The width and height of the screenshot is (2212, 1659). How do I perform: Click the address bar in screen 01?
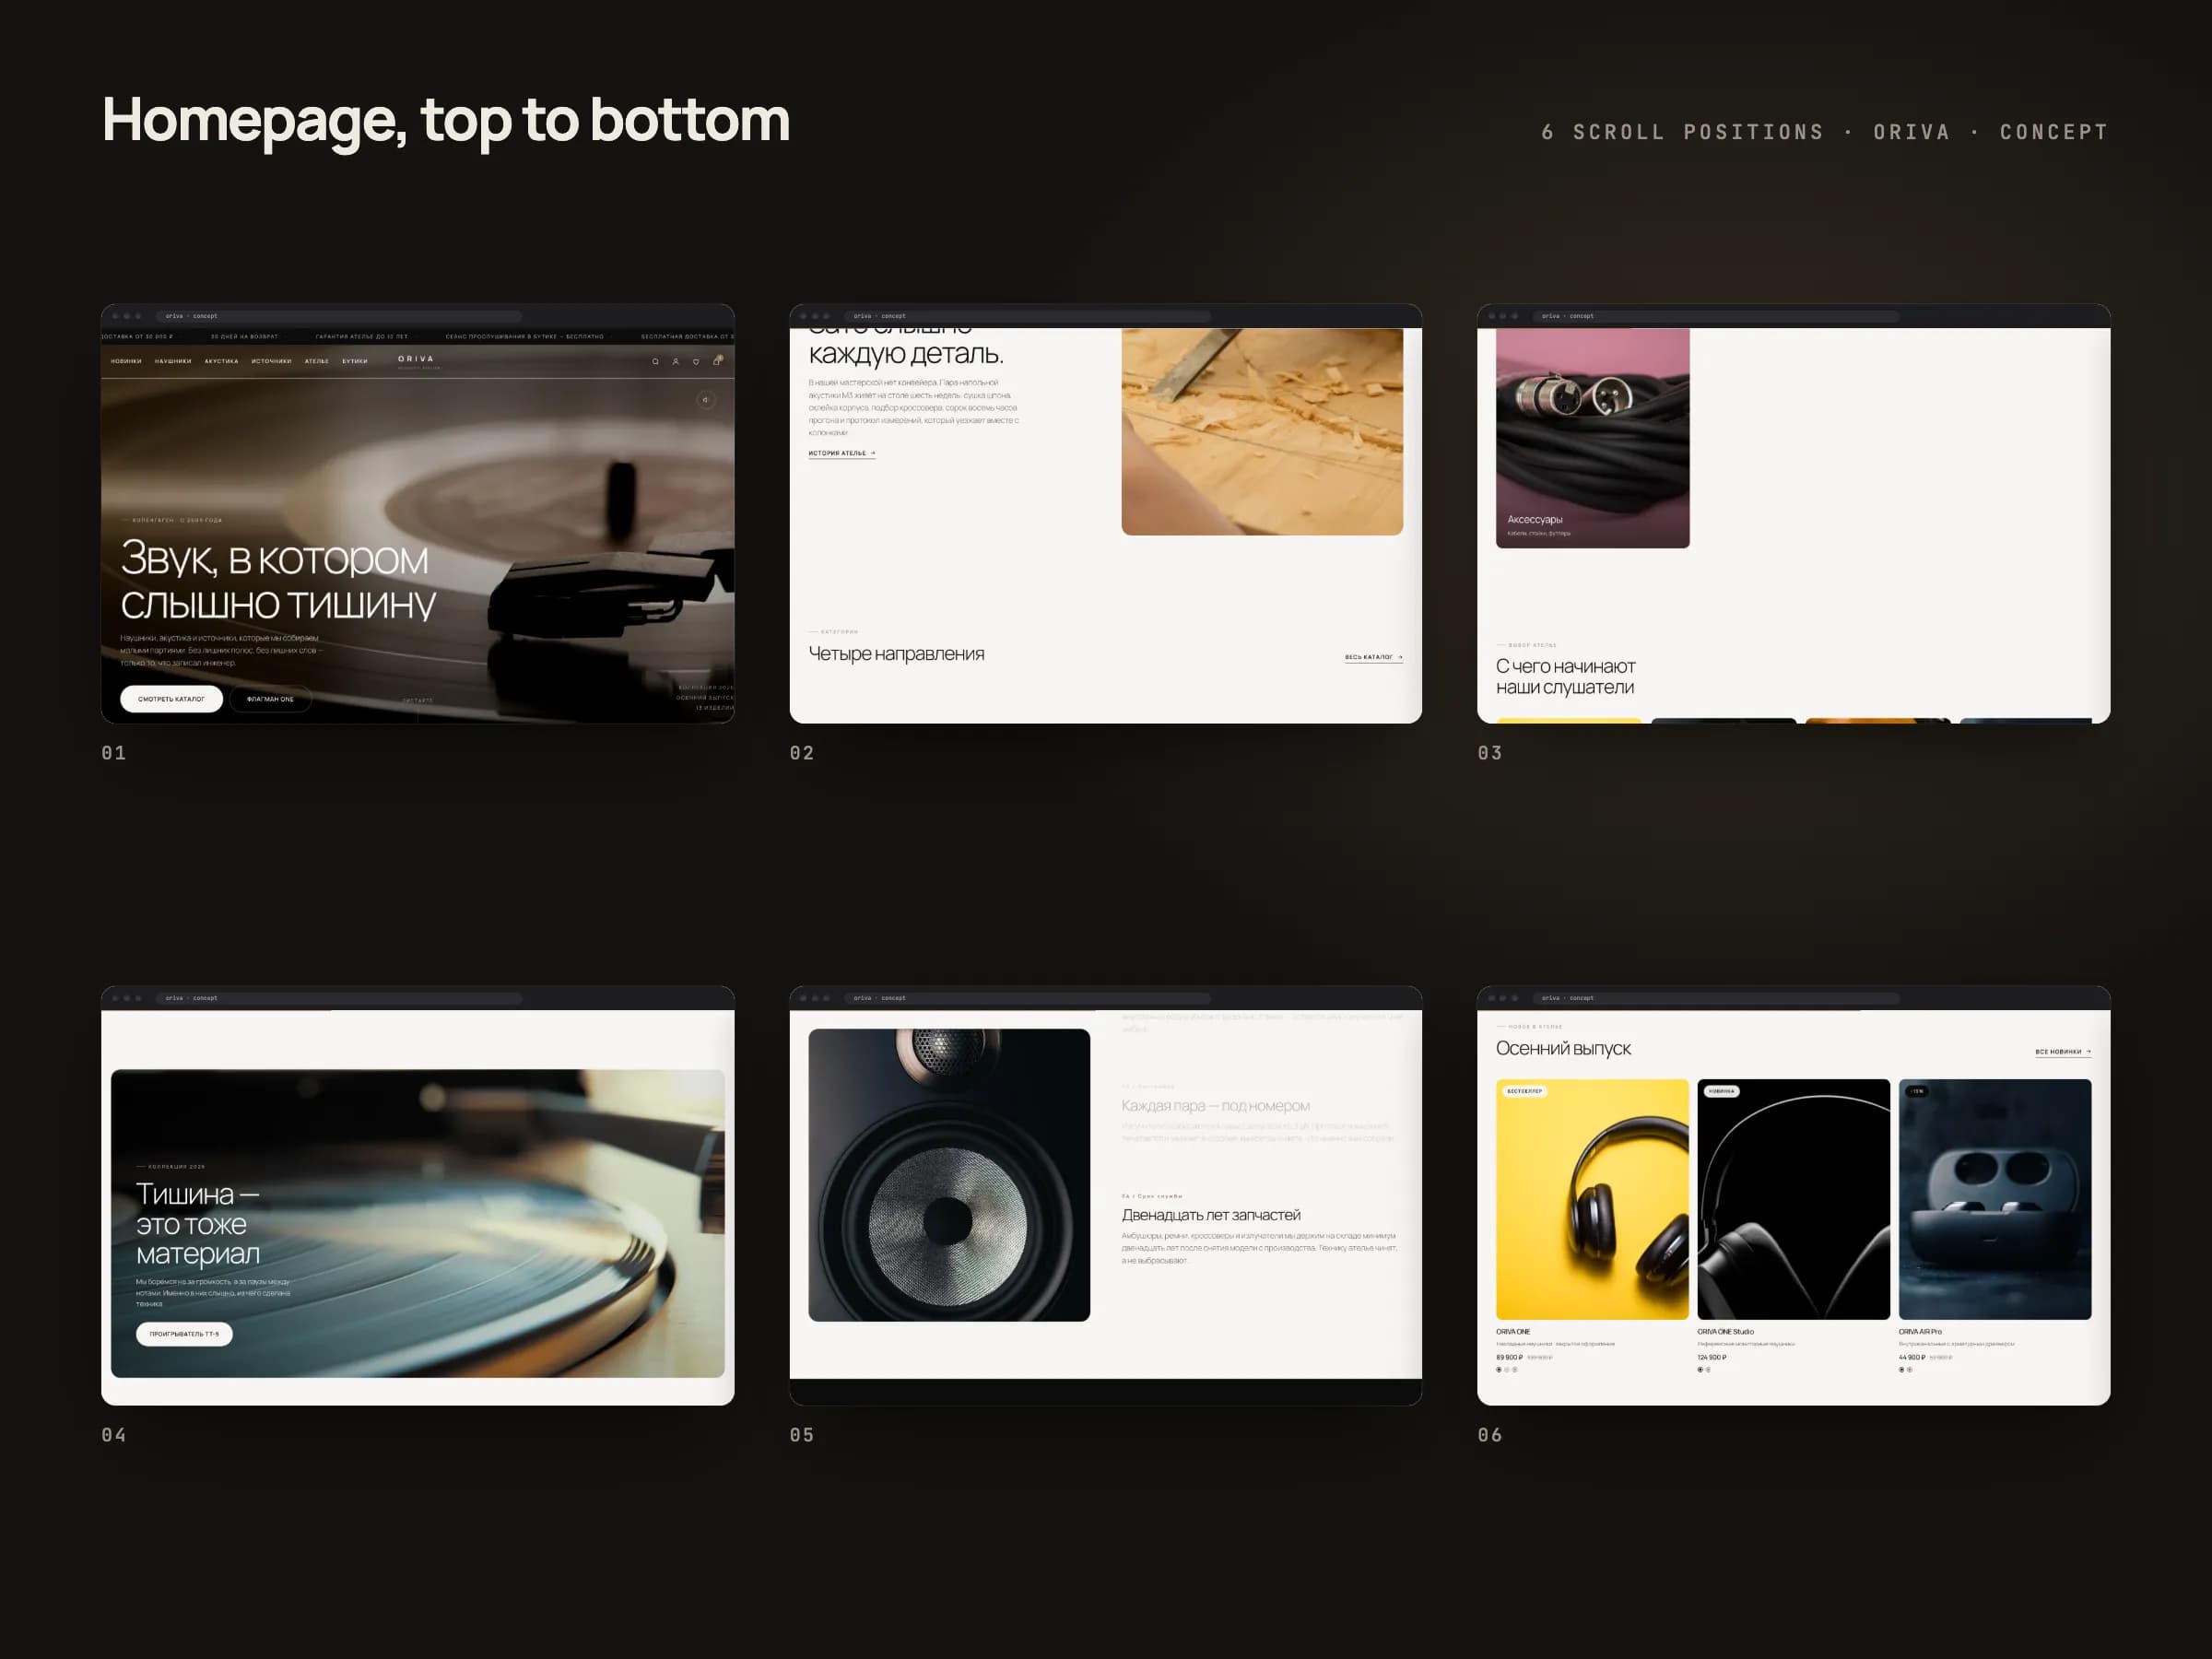point(339,316)
